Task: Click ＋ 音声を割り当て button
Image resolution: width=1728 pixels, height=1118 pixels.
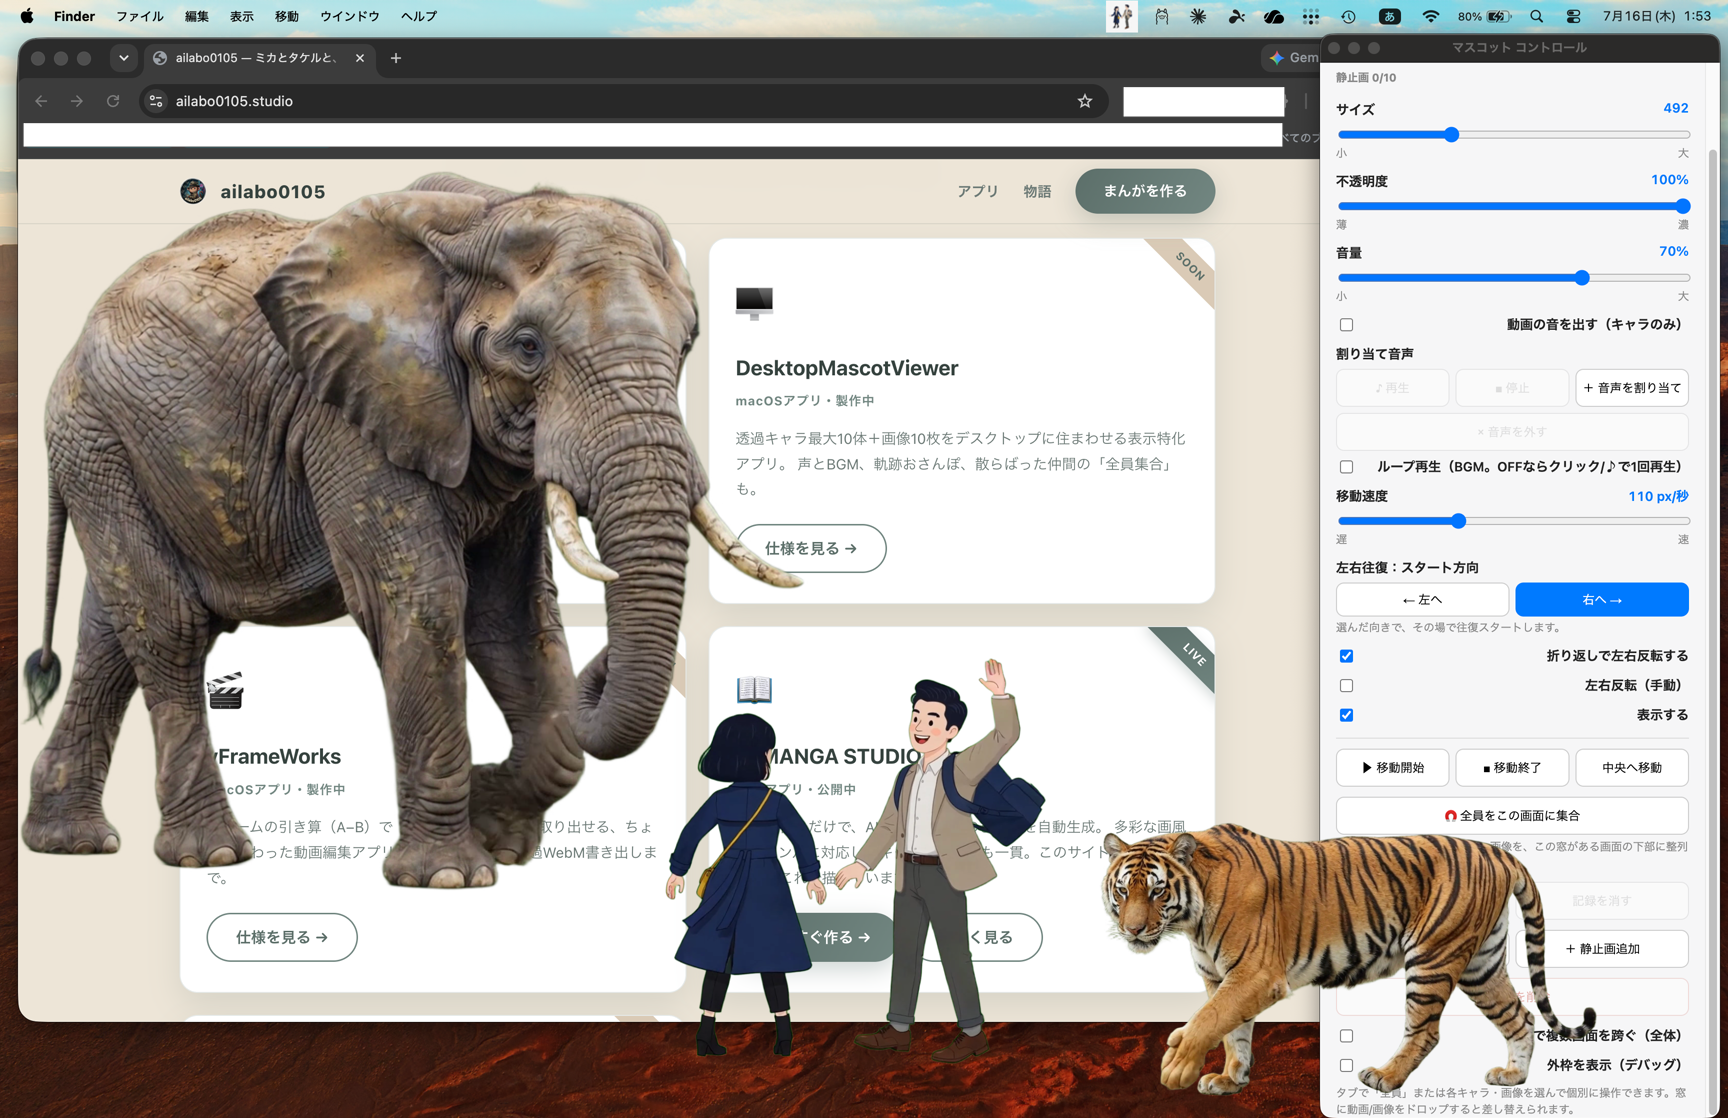Action: (1632, 388)
